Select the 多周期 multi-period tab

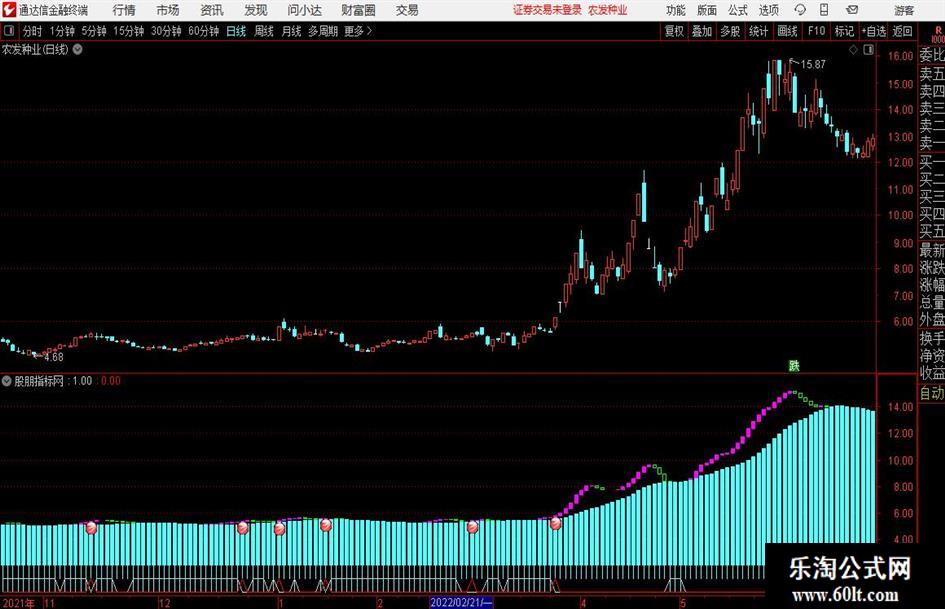(x=323, y=31)
